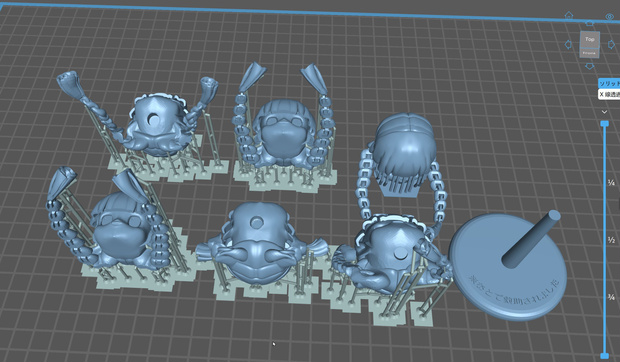Switch to X線透過 x-ray display mode
The image size is (620, 362).
pos(609,94)
